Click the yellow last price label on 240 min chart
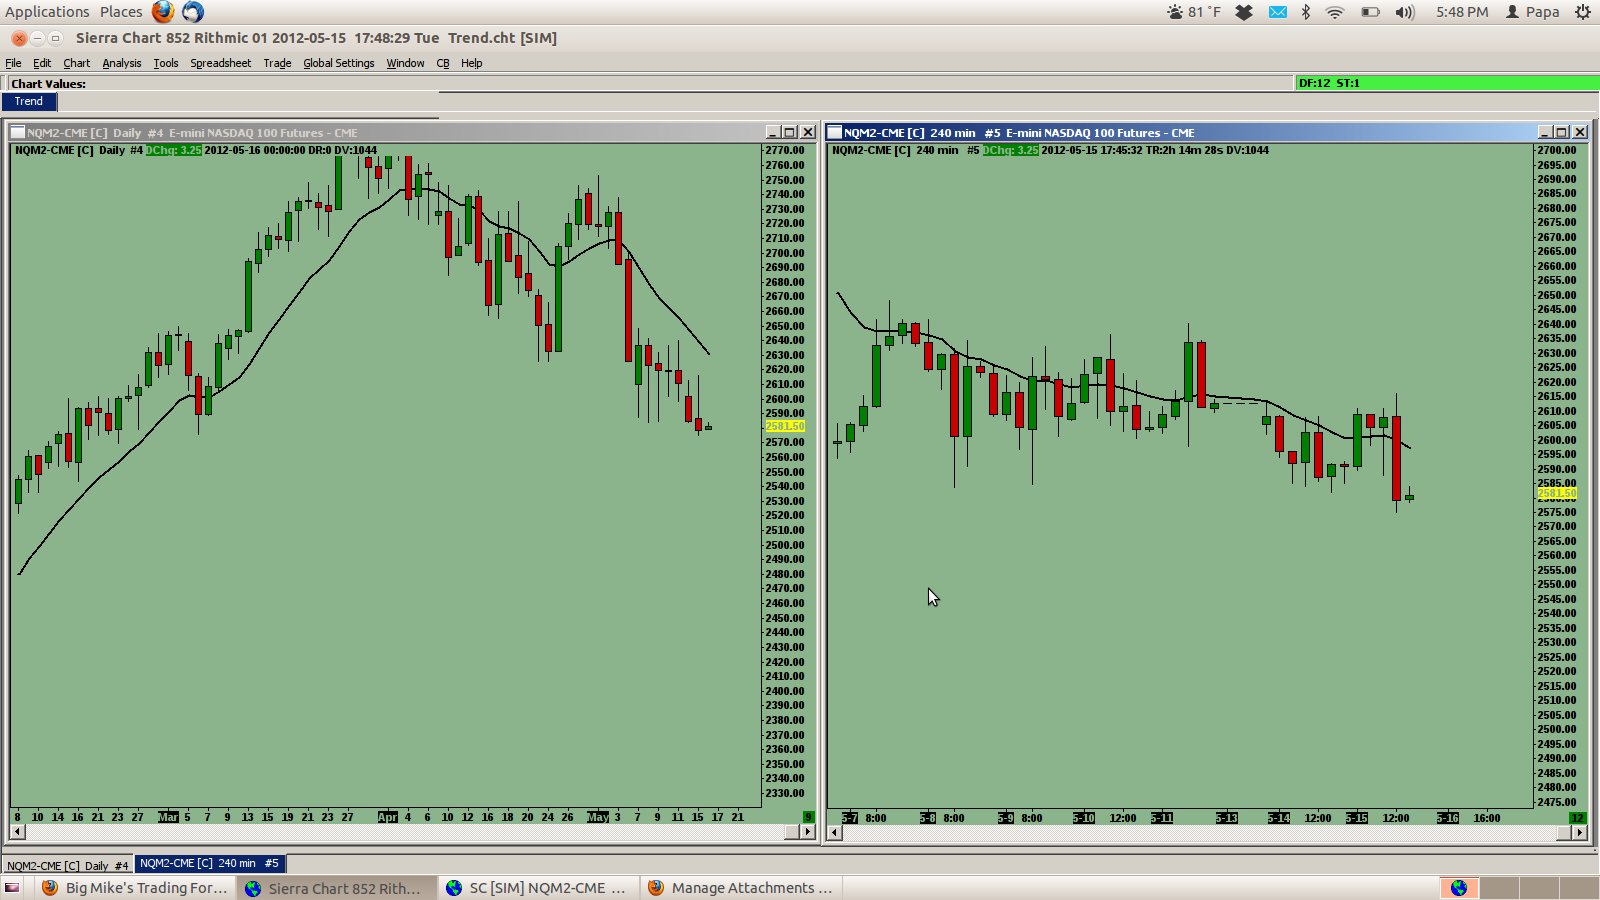Image resolution: width=1600 pixels, height=900 pixels. click(1557, 494)
